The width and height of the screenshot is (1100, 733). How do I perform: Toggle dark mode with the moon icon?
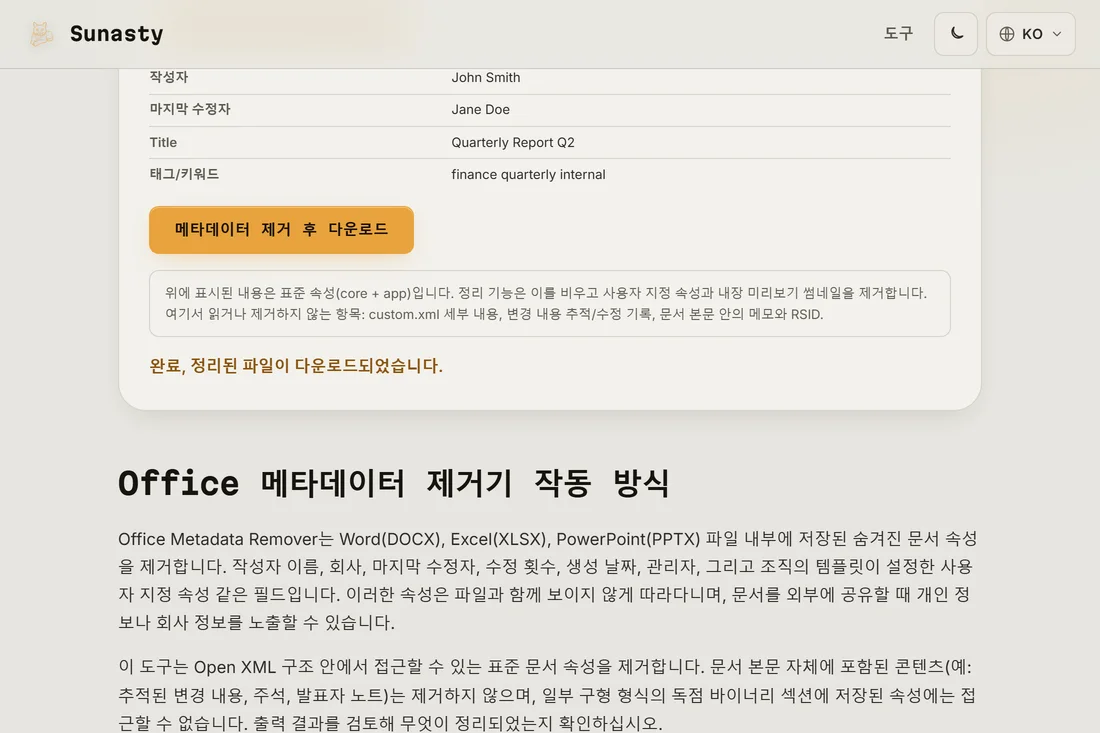point(955,34)
